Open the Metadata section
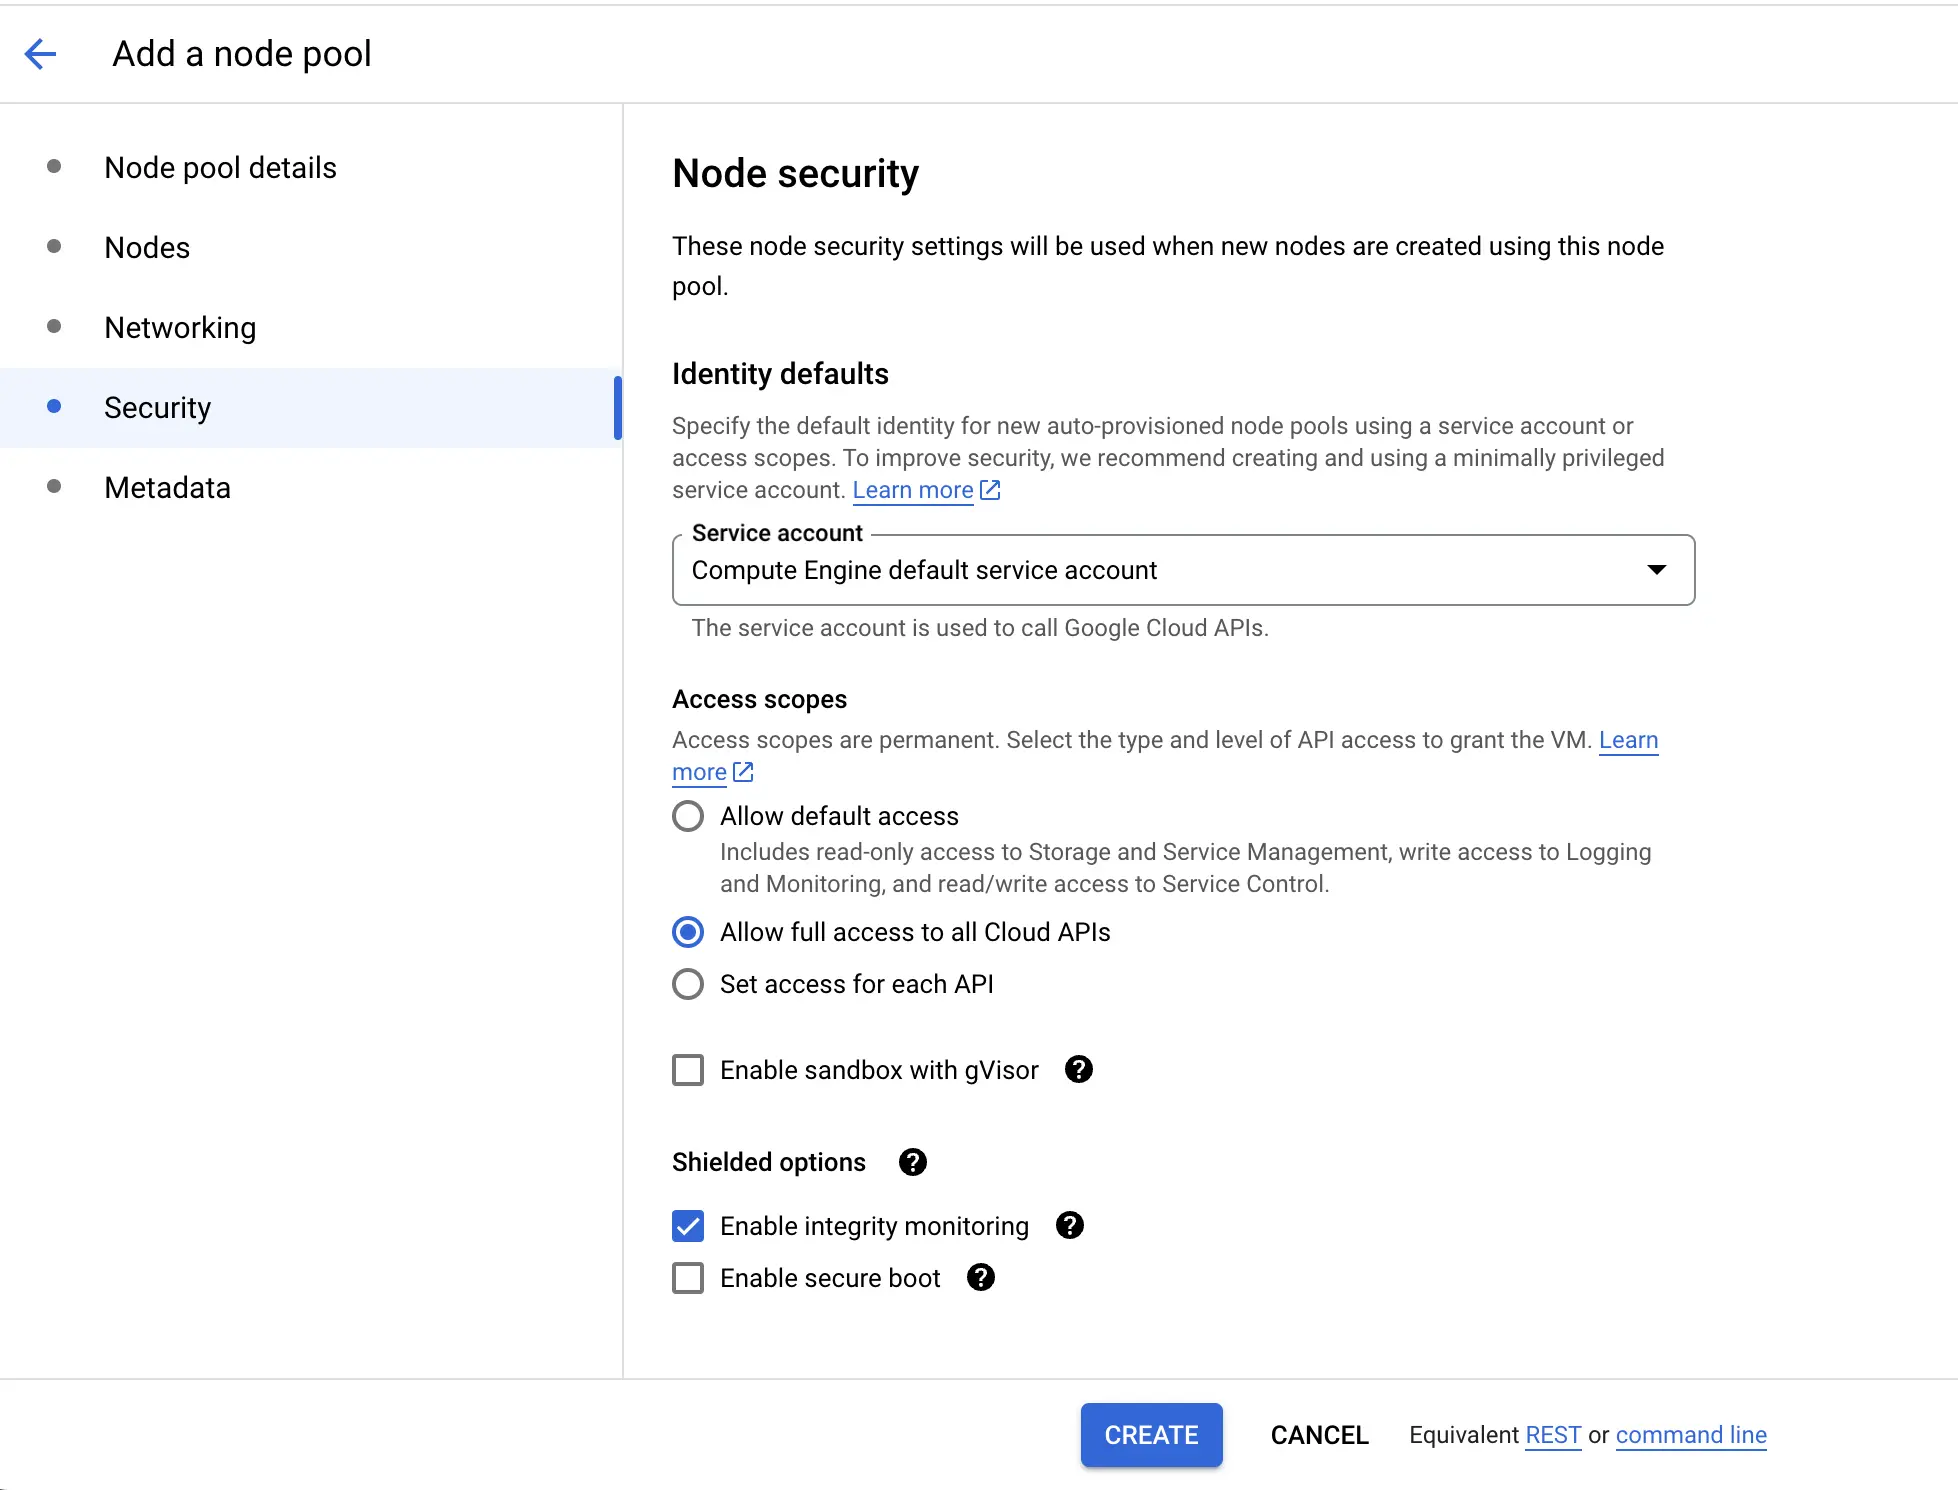Viewport: 1958px width, 1490px height. point(167,487)
